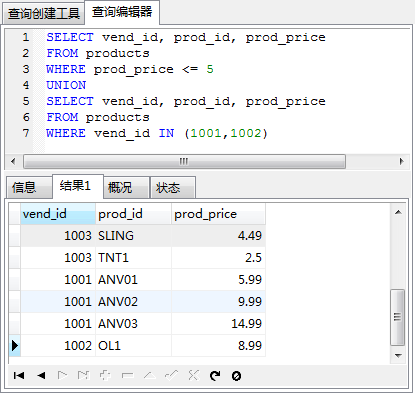The width and height of the screenshot is (415, 394).
Task: Click the prod_id column header
Action: [x=133, y=214]
